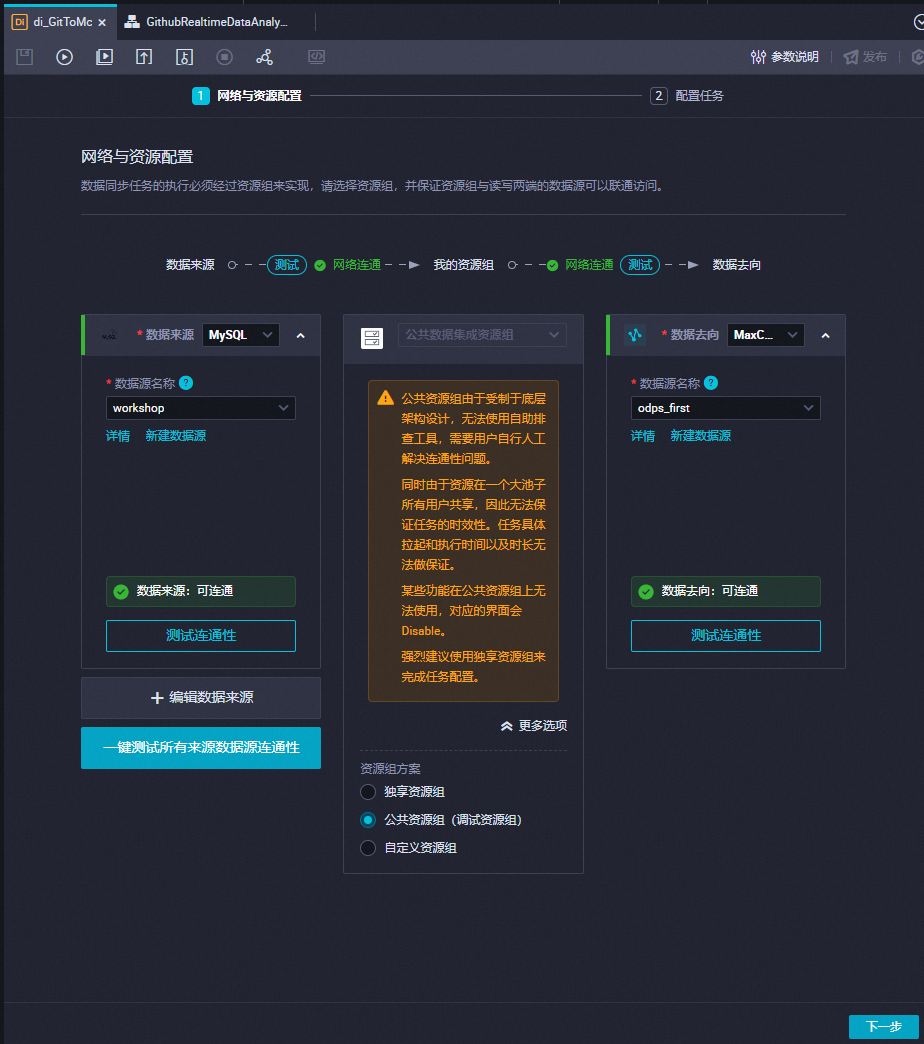This screenshot has height=1044, width=924.
Task: Open the MySQL source type dropdown
Action: pyautogui.click(x=241, y=335)
